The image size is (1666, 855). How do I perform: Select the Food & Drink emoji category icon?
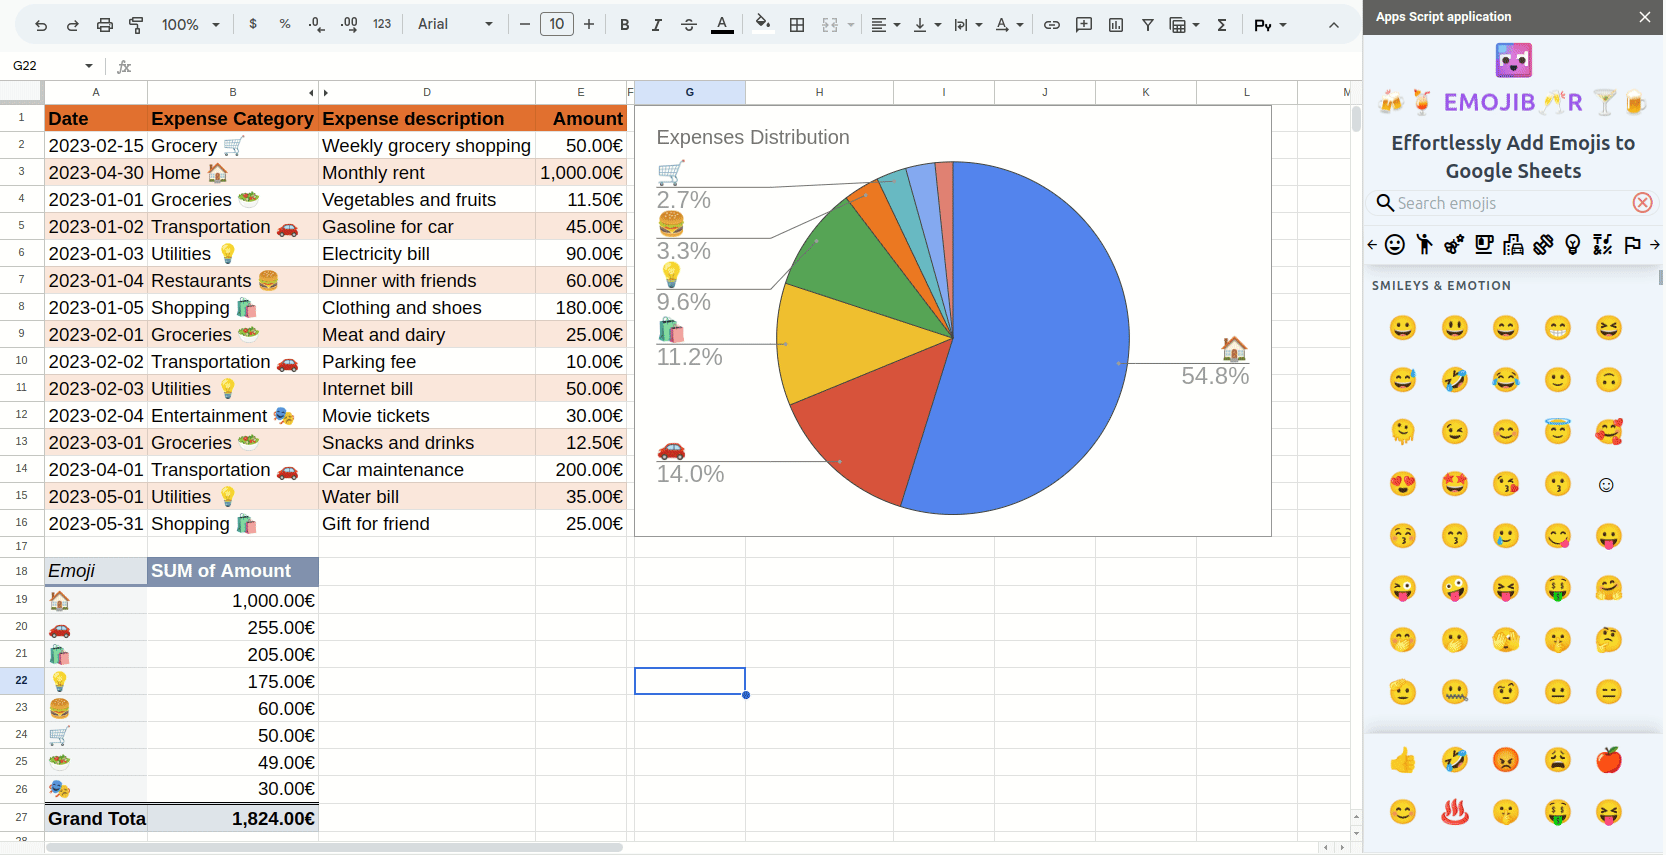point(1484,244)
